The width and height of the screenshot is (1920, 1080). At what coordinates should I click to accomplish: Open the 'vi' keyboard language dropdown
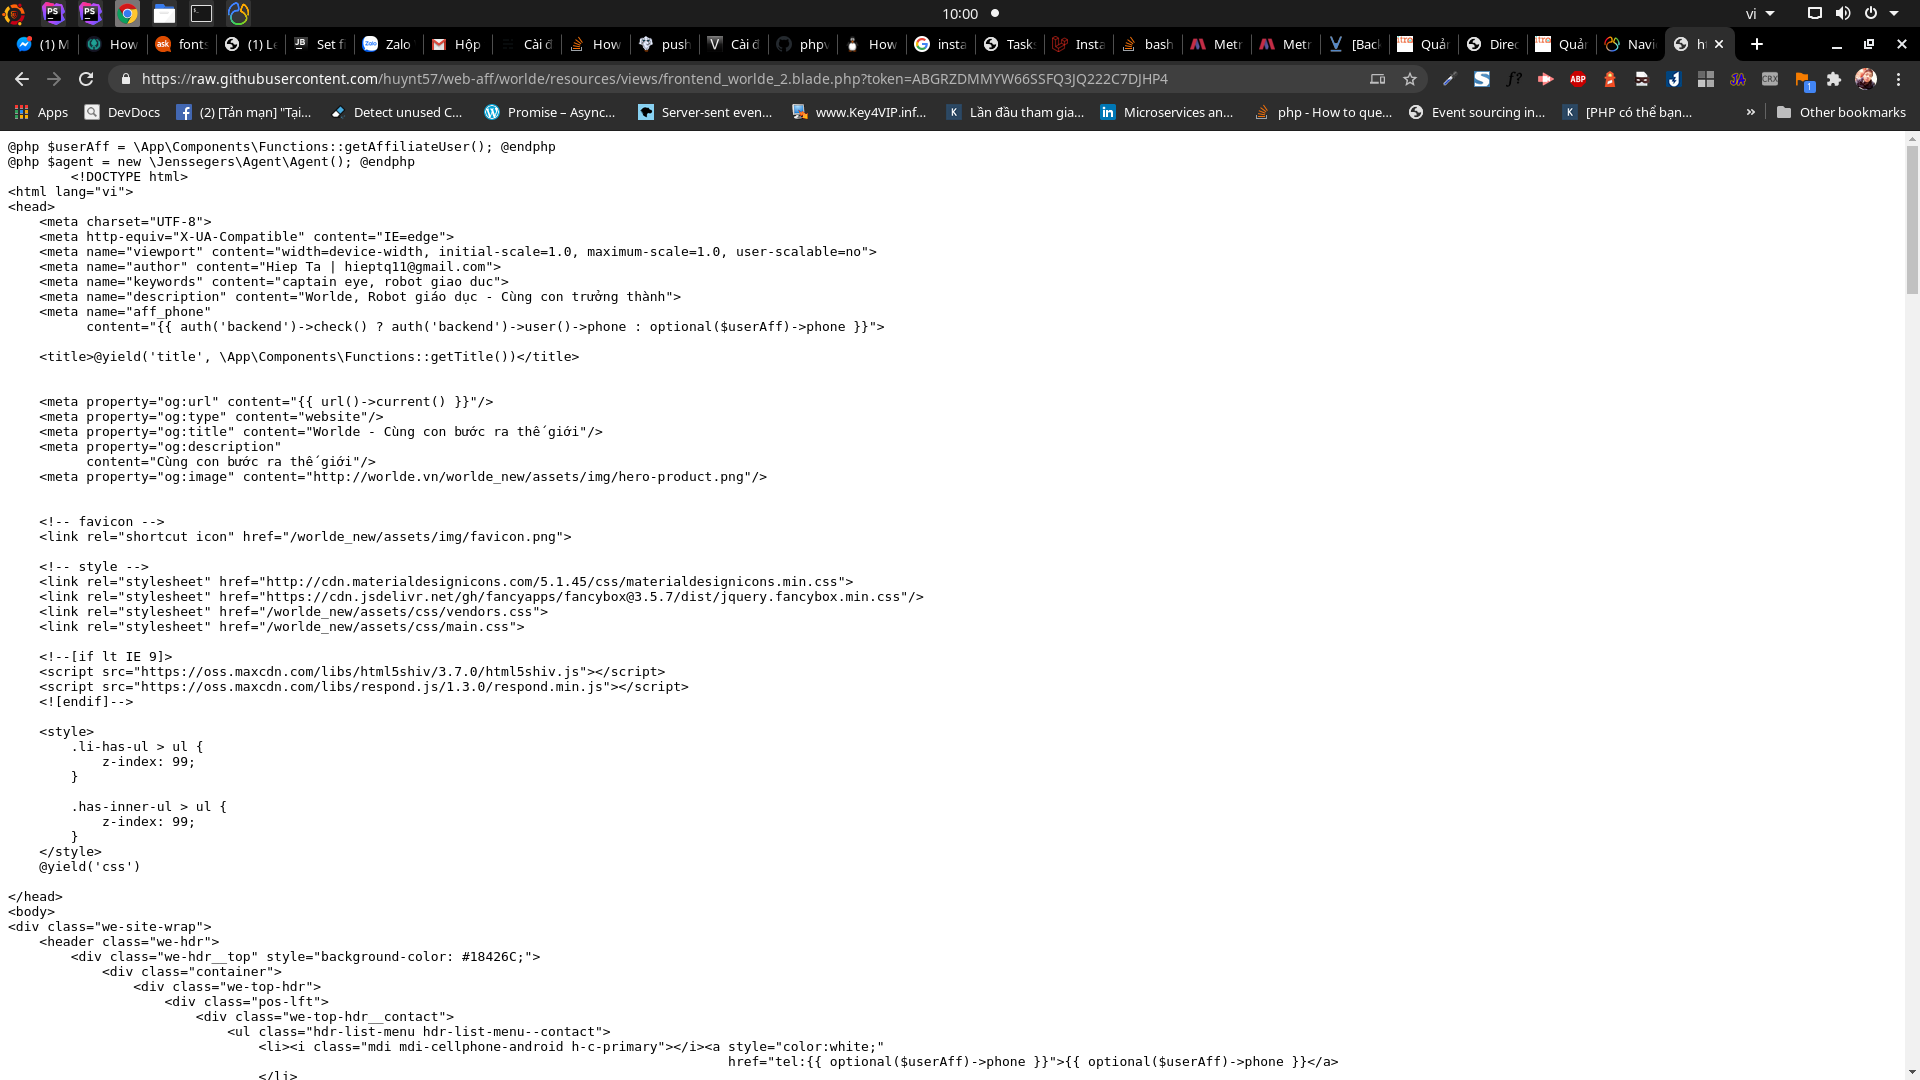click(x=1759, y=14)
